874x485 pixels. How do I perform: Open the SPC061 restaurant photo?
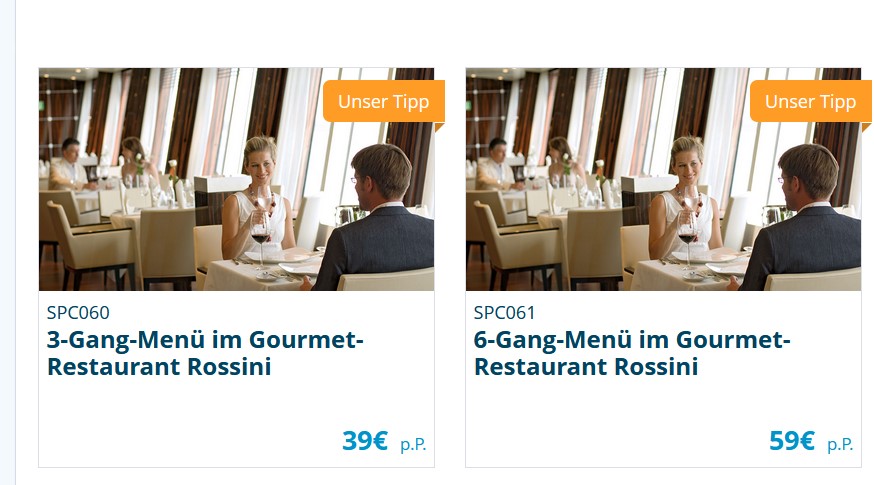(663, 179)
